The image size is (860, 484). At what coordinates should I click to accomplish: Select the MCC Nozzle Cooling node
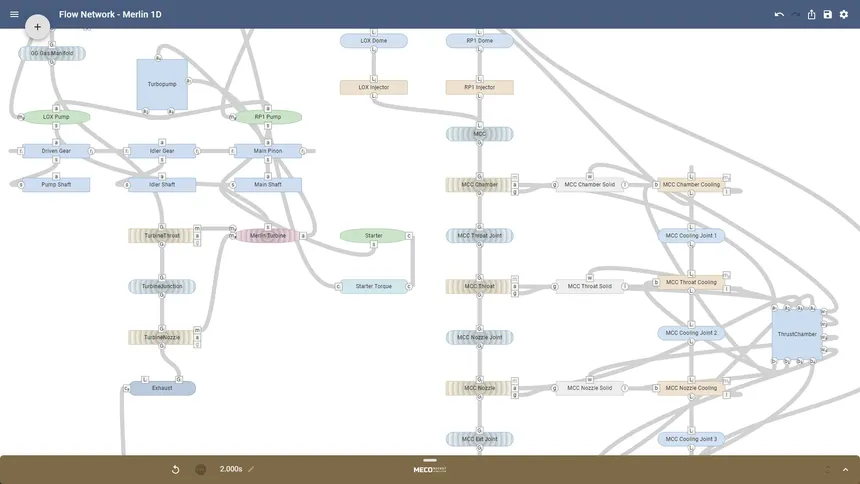[x=691, y=388]
